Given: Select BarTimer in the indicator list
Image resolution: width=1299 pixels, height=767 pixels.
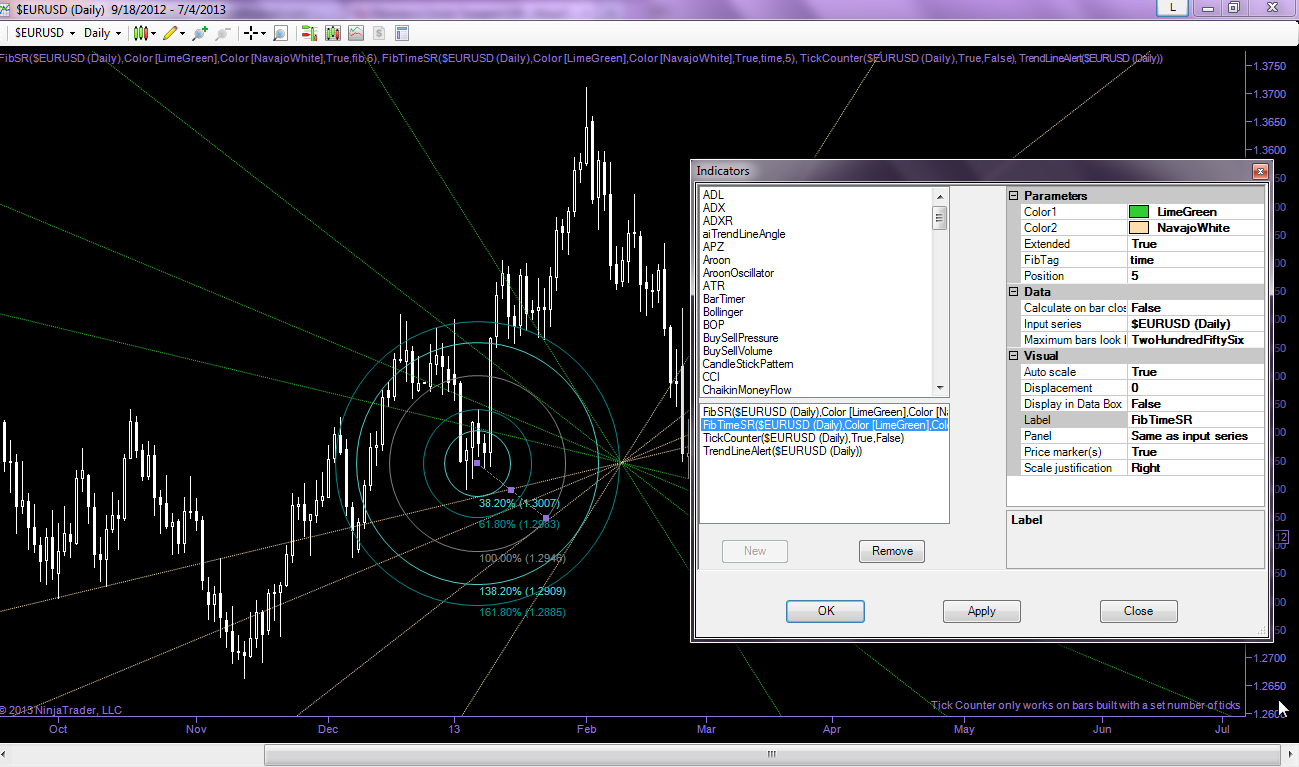Looking at the screenshot, I should (724, 299).
